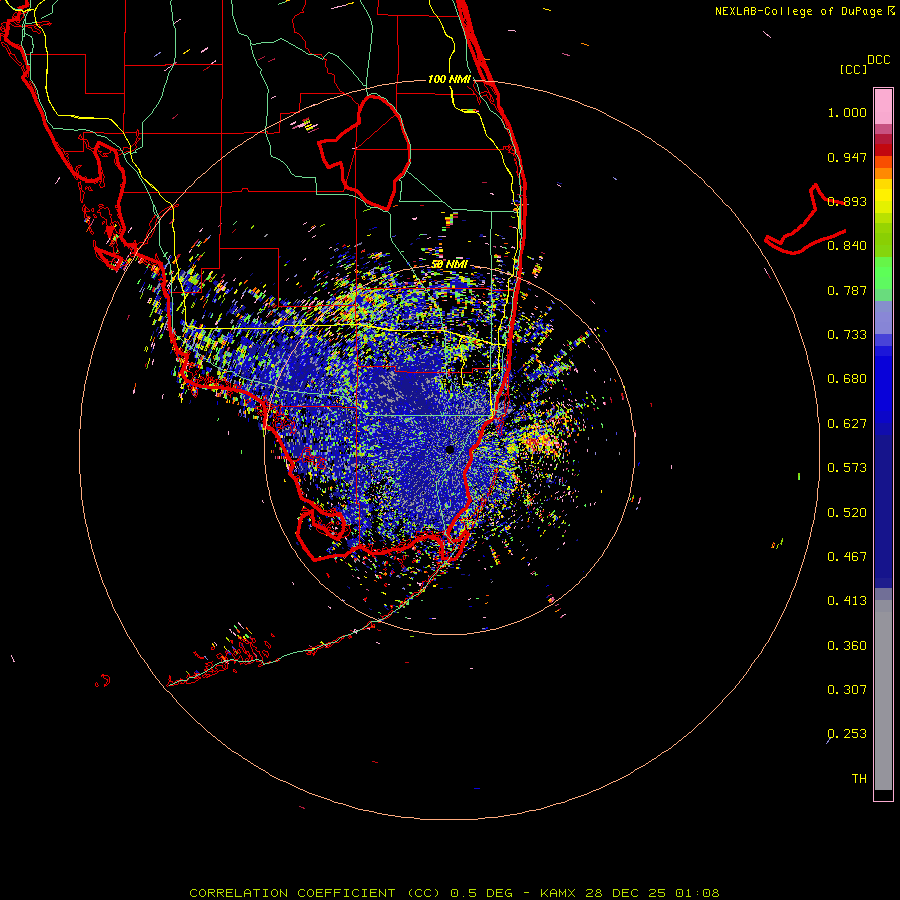Select the 0.840 scale value
Image resolution: width=900 pixels, height=900 pixels.
[847, 246]
